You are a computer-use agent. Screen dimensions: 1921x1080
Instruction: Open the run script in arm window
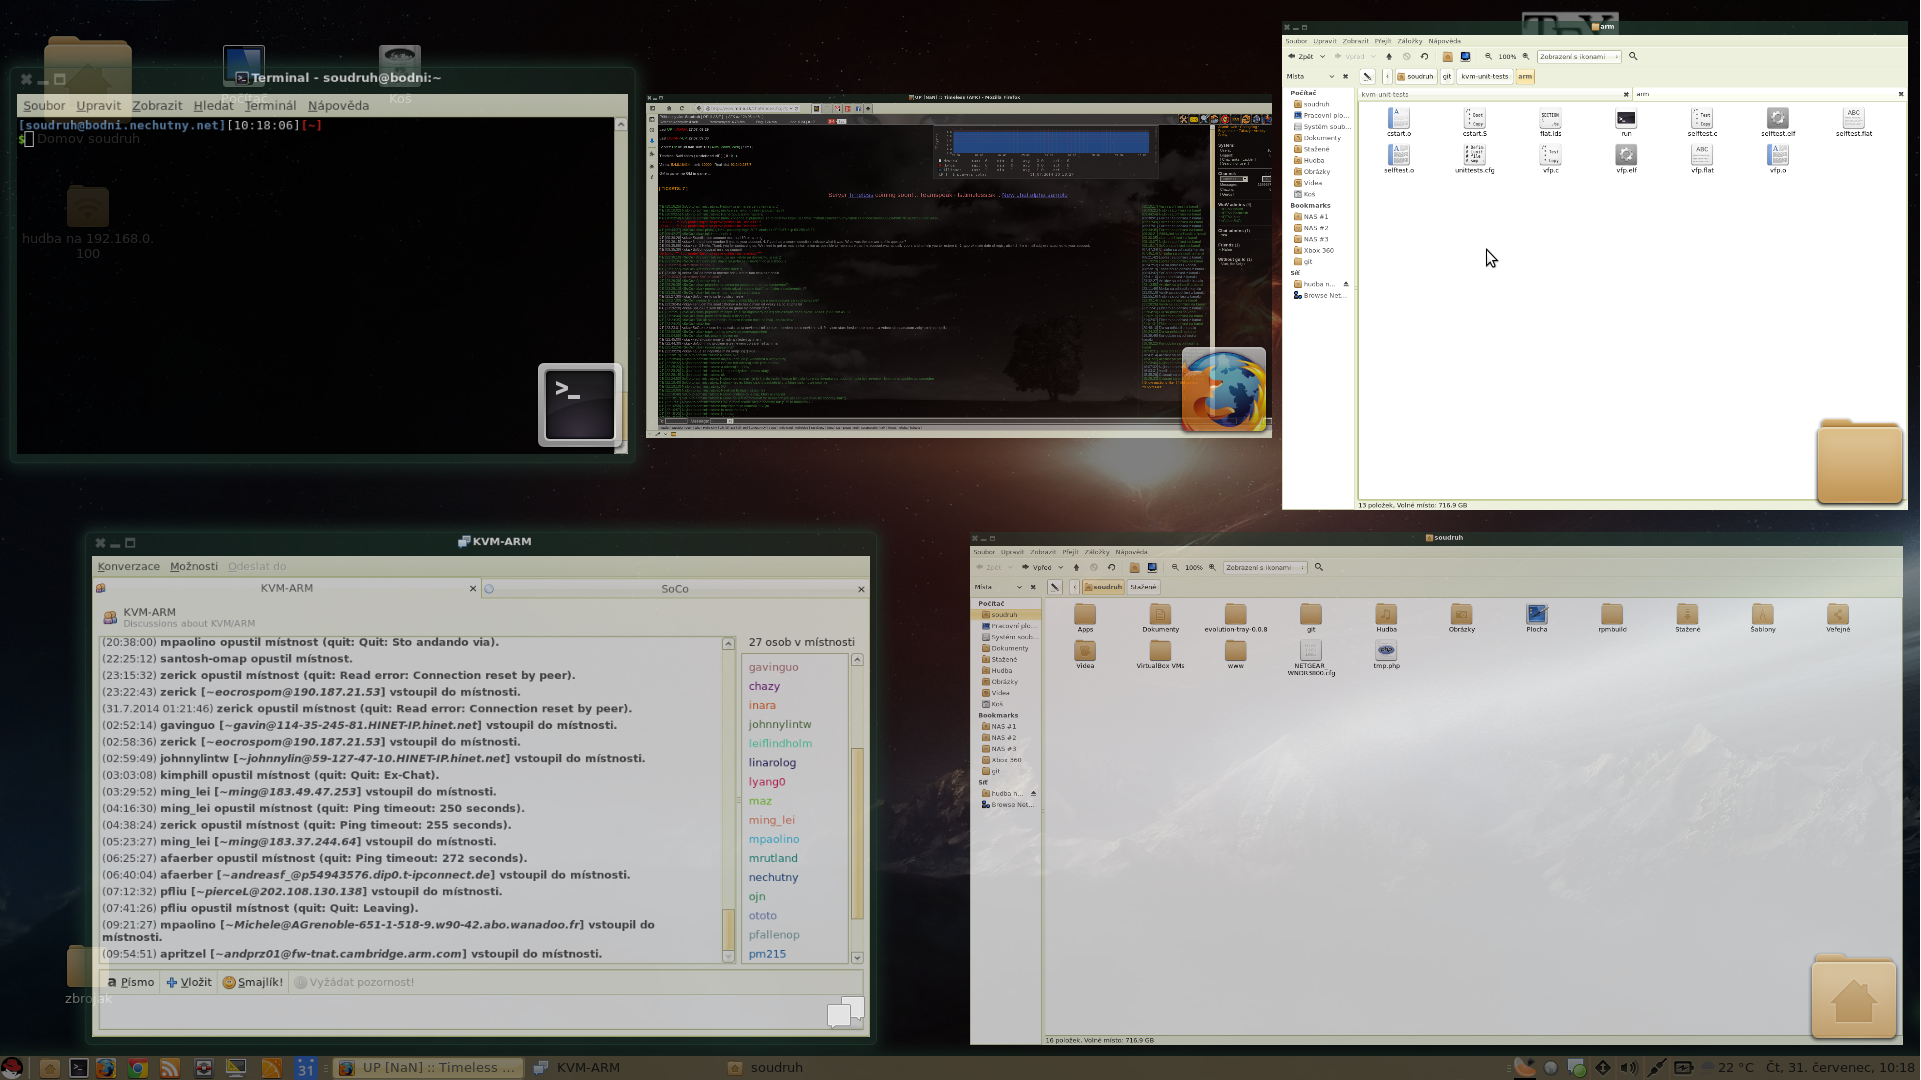[1626, 122]
